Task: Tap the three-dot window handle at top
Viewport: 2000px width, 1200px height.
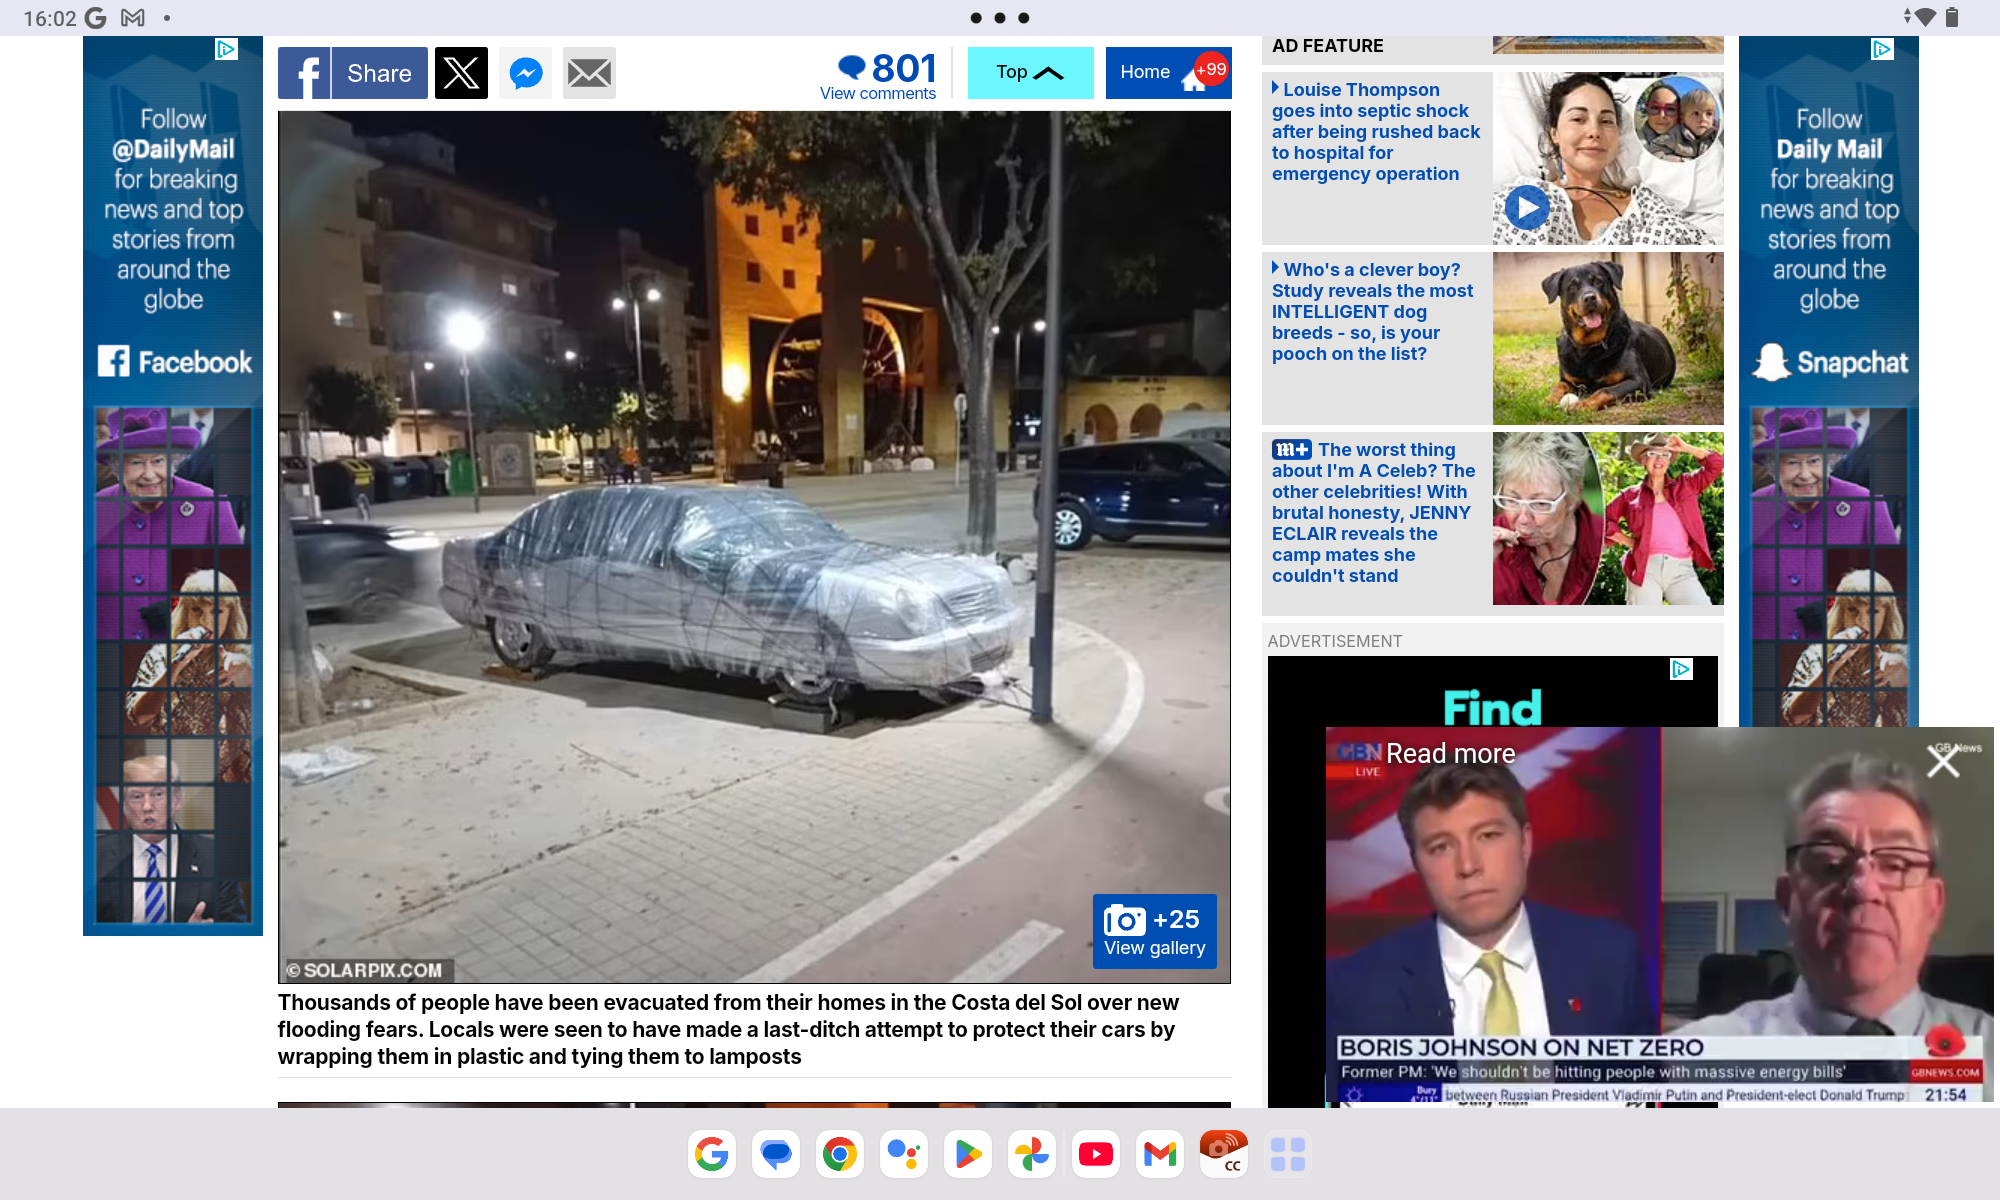Action: pyautogui.click(x=1000, y=18)
